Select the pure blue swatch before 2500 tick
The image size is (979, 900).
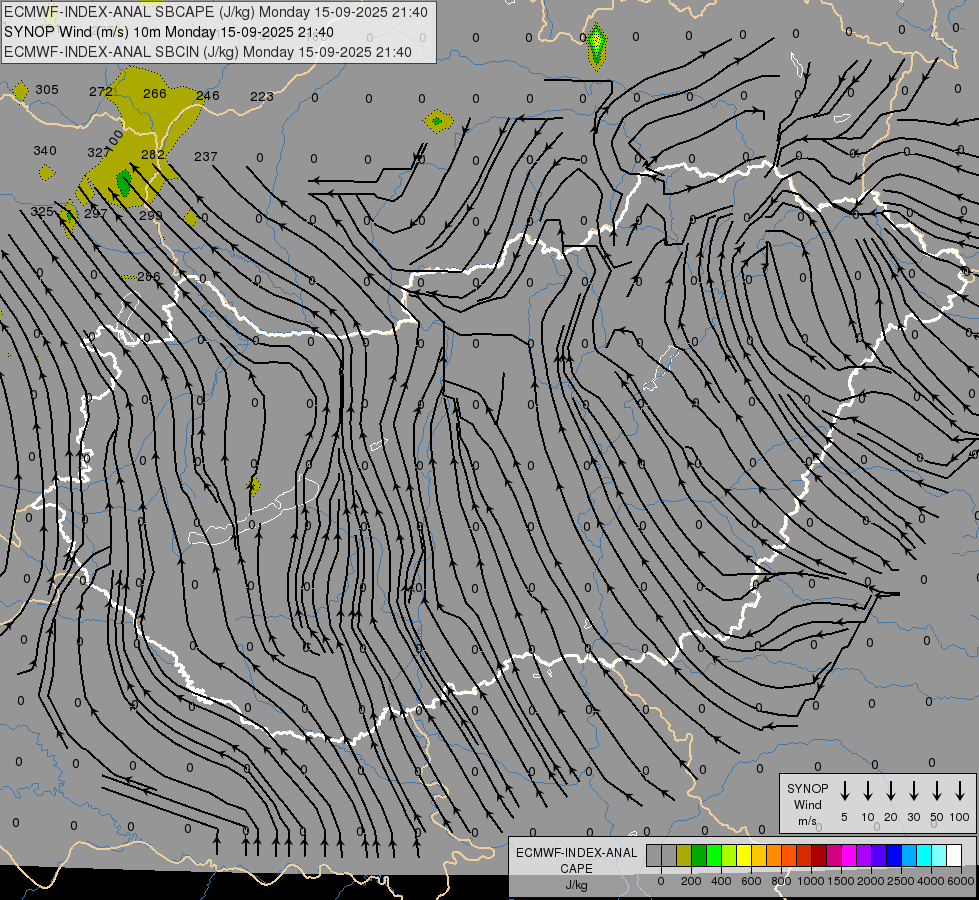[894, 856]
